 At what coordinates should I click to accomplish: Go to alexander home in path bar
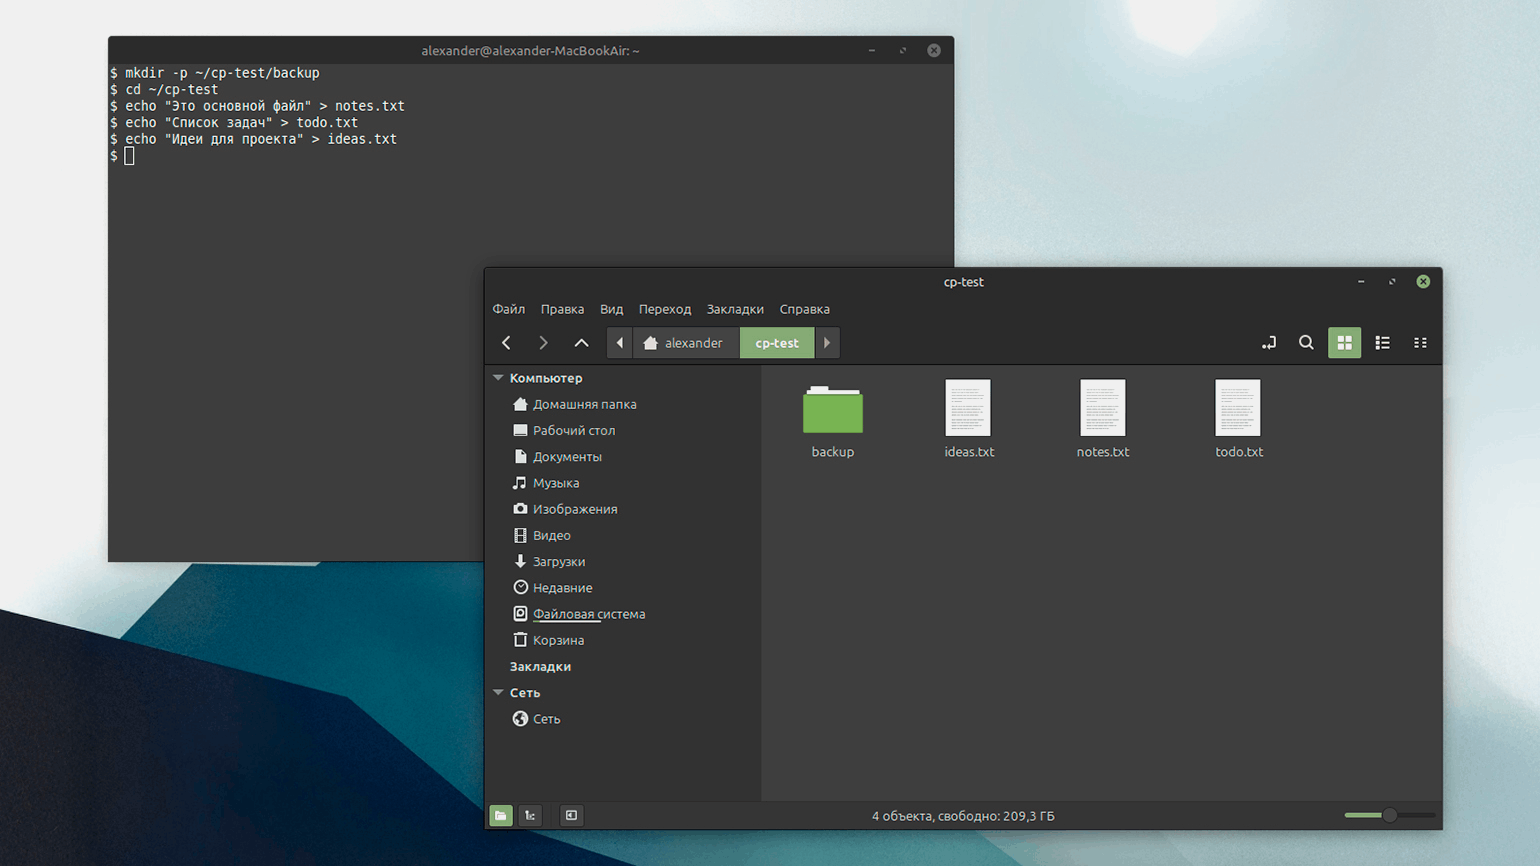click(684, 343)
